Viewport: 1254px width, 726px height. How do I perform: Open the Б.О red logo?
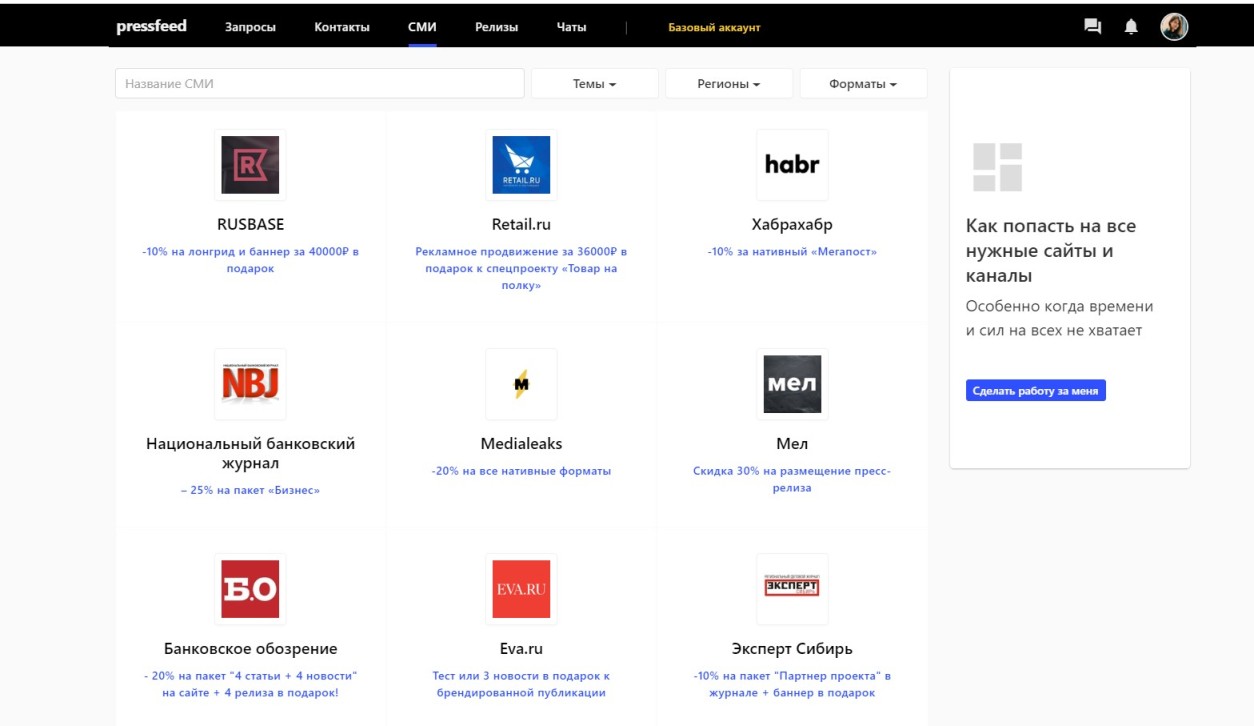(250, 589)
